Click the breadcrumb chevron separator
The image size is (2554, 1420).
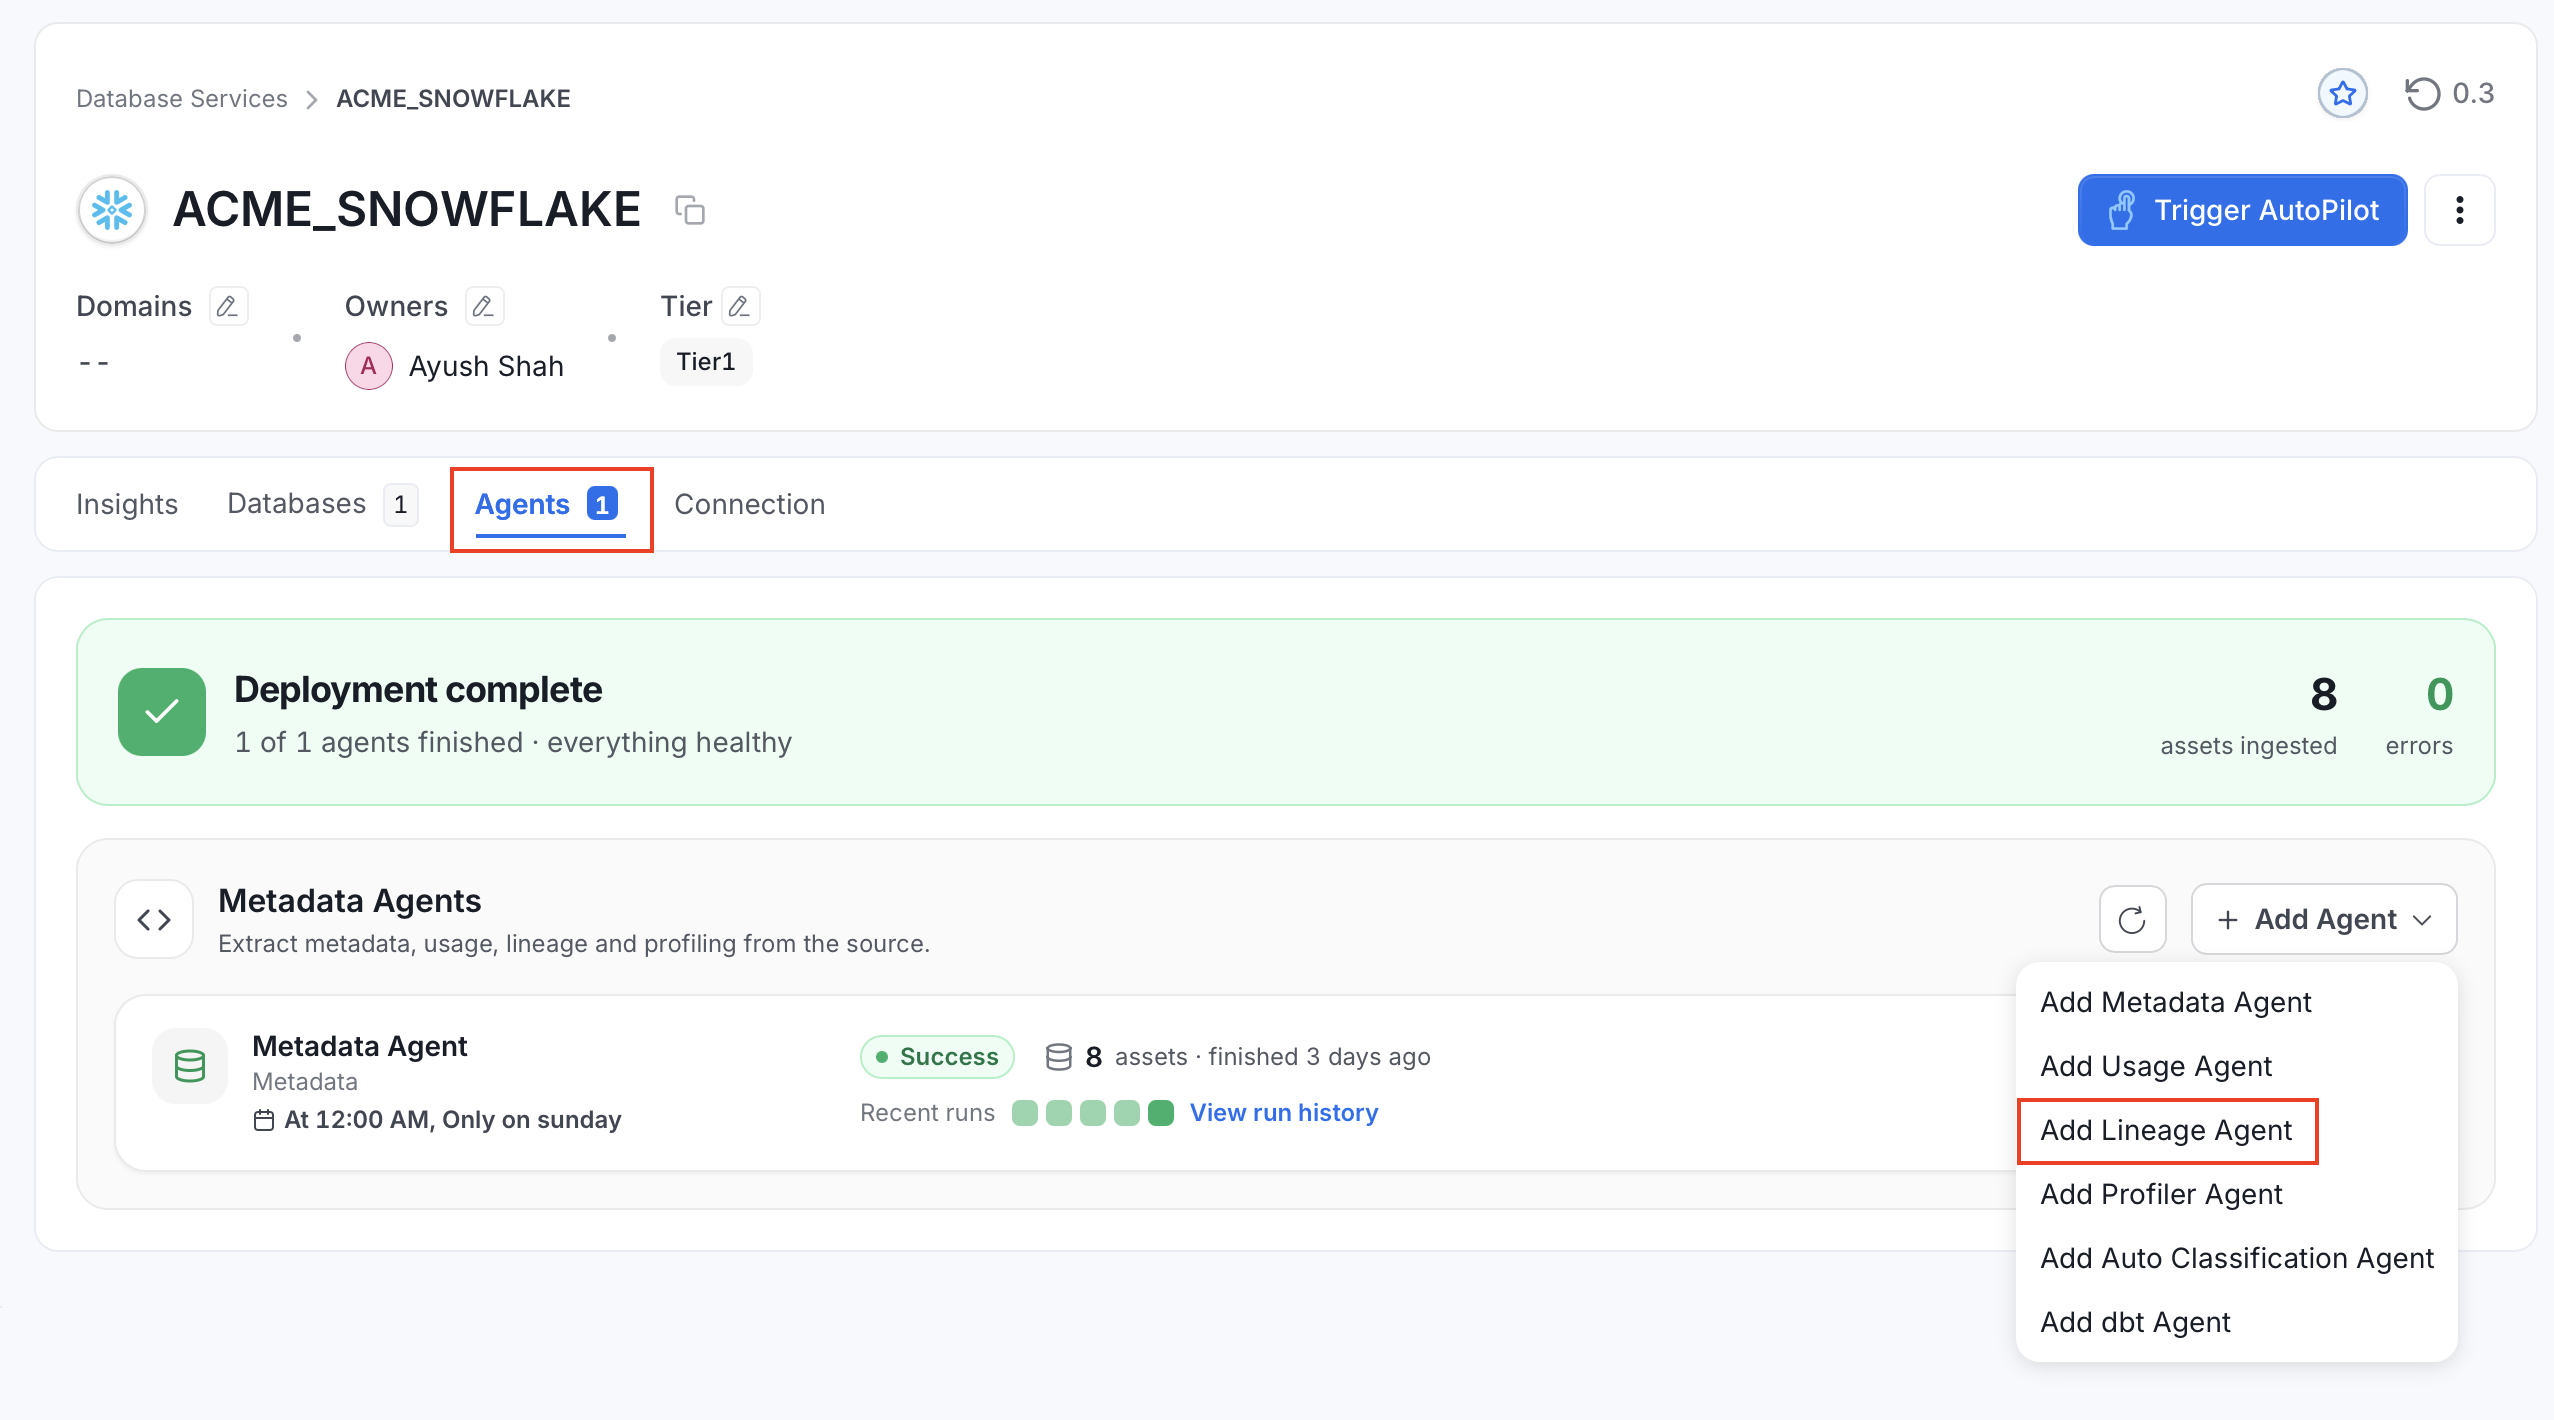point(312,99)
